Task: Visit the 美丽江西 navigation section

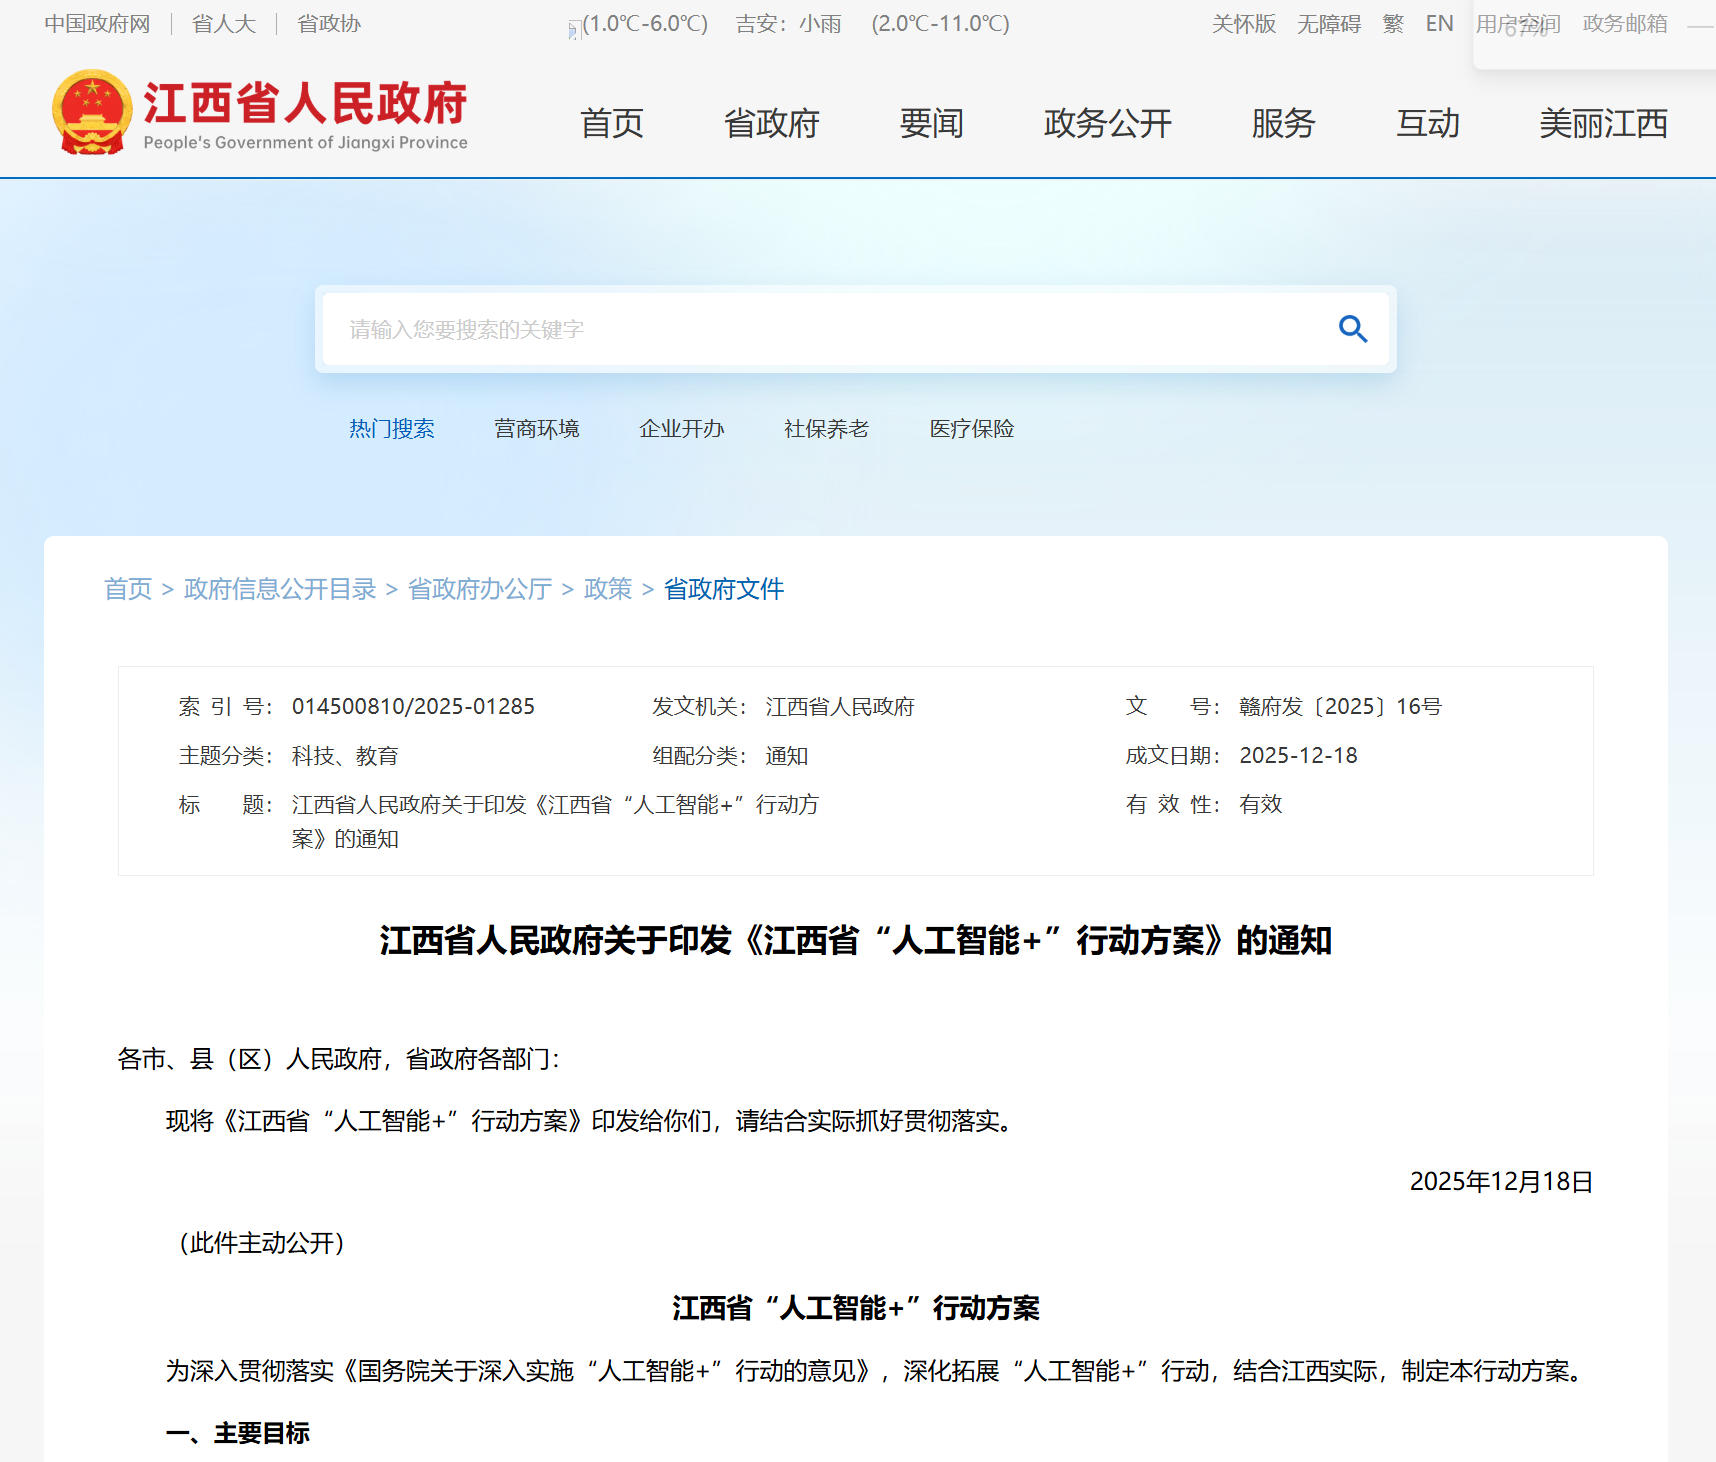Action: (1602, 124)
